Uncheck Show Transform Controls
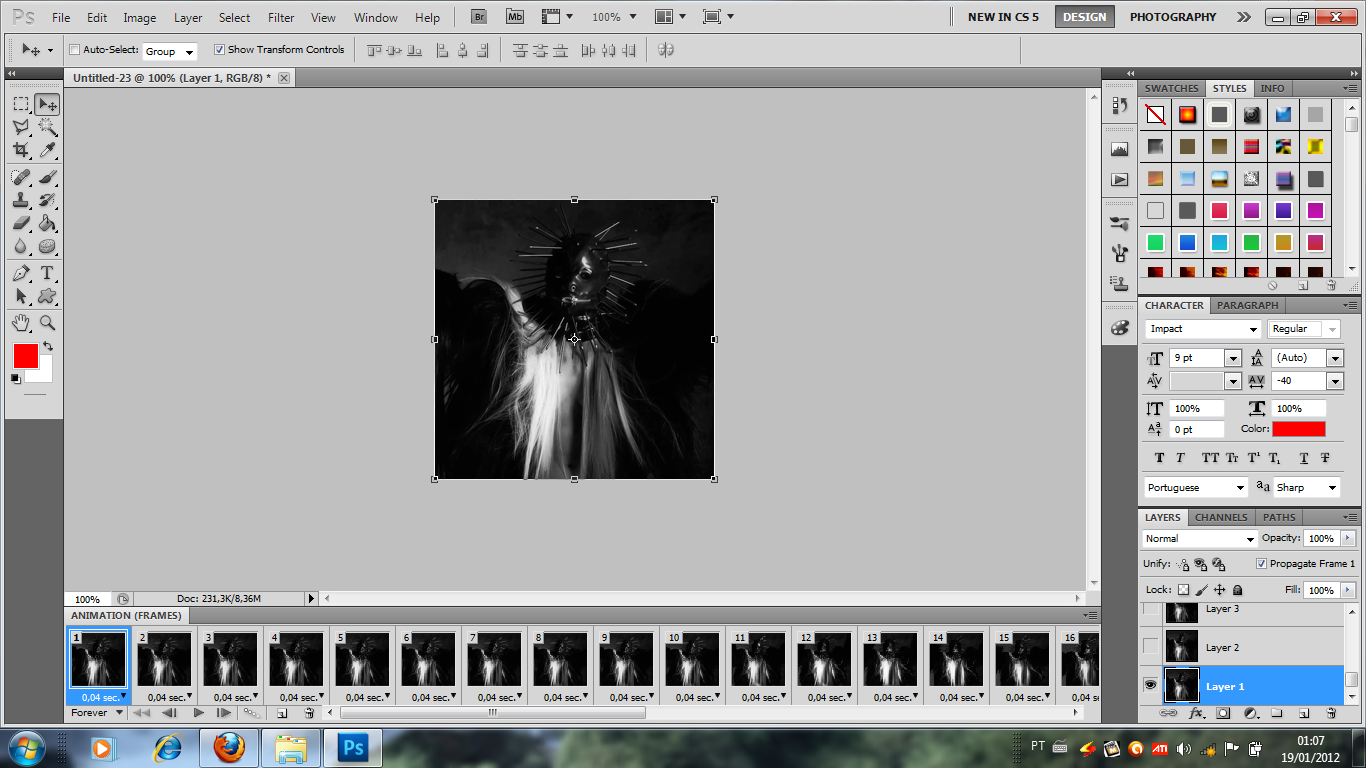This screenshot has height=768, width=1366. (220, 50)
